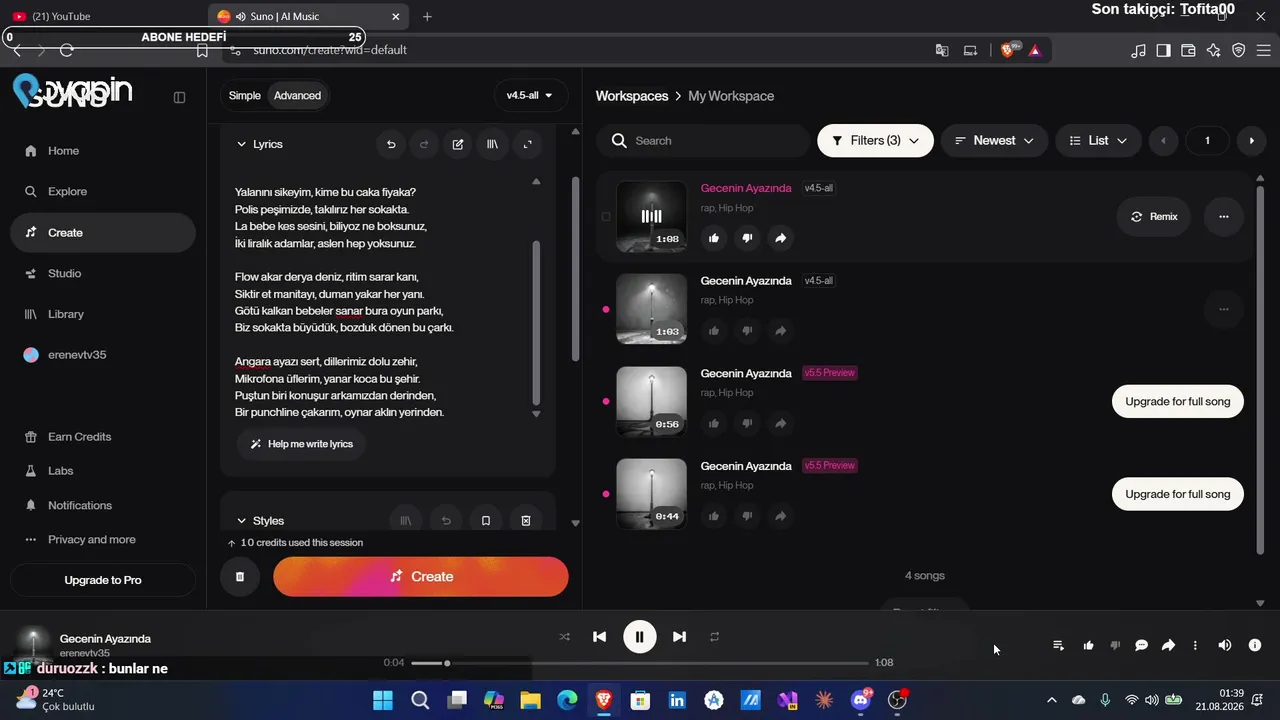Screen dimensions: 1280x720
Task: Like the current song in player bar
Action: click(x=1088, y=645)
